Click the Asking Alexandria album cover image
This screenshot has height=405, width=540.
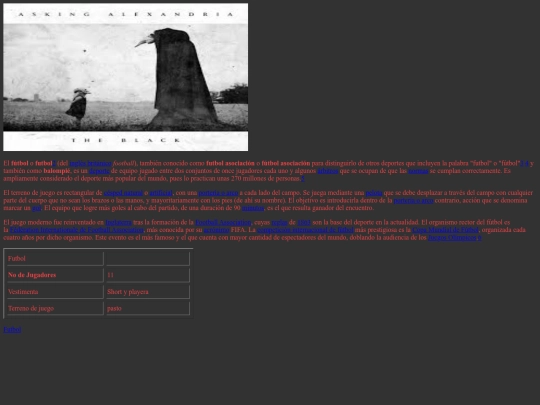(x=126, y=77)
